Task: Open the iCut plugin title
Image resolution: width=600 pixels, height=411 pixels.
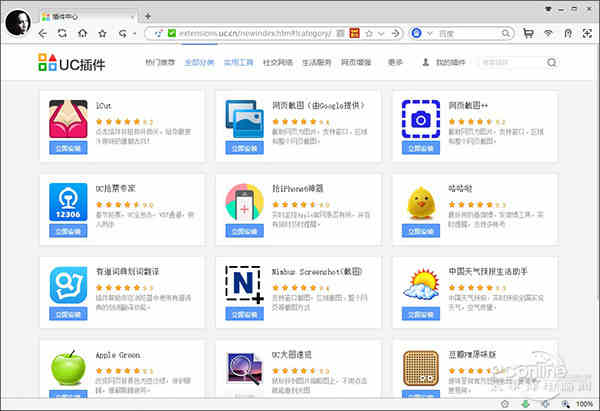Action: tap(103, 106)
